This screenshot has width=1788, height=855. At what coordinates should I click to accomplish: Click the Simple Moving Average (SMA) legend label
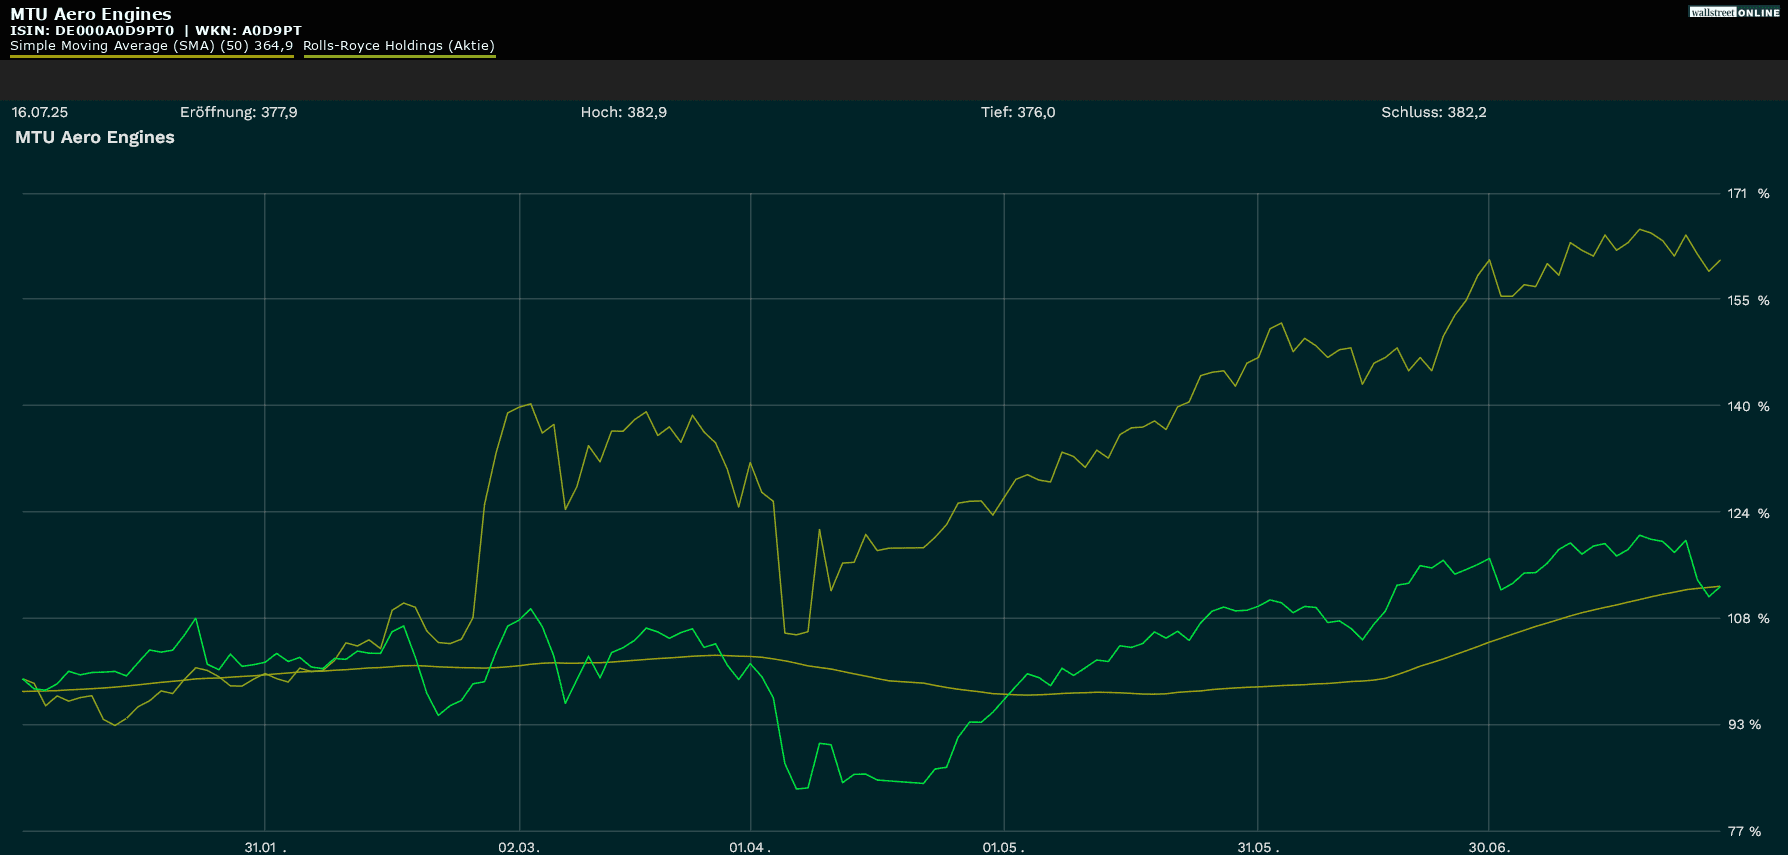152,46
